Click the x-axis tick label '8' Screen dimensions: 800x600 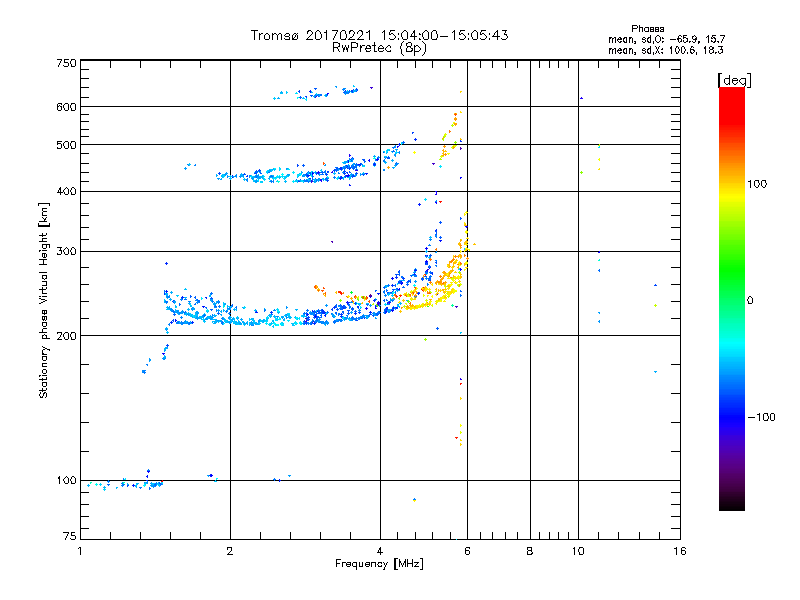coord(530,551)
